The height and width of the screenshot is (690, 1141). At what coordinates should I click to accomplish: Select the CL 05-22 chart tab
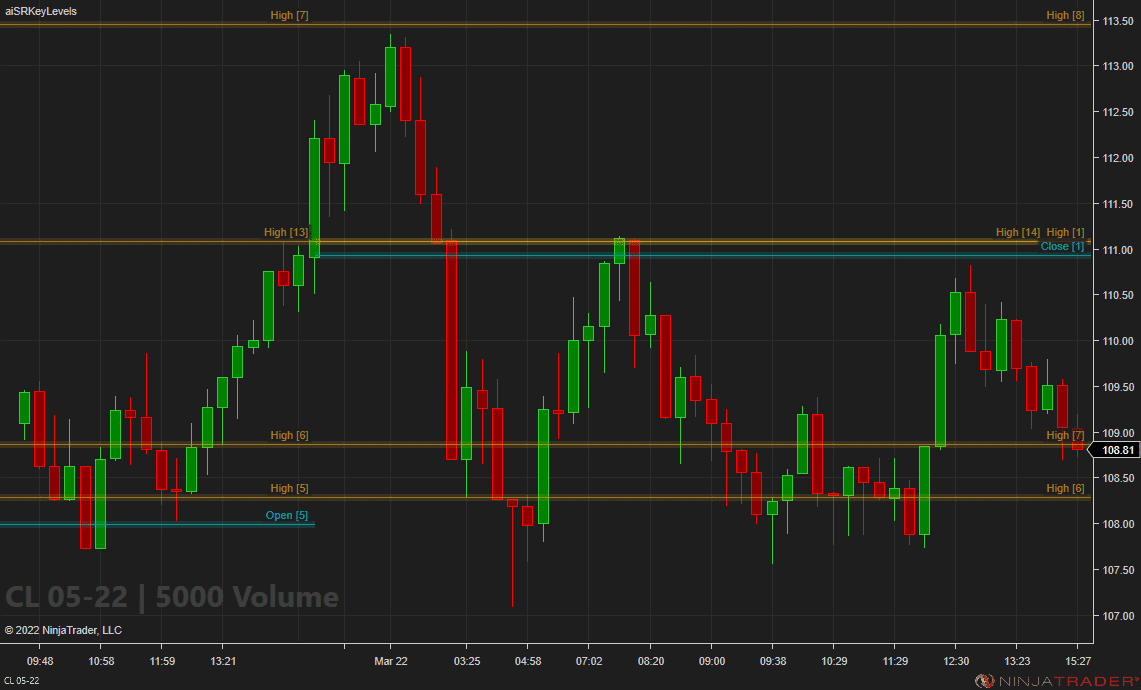[x=22, y=681]
